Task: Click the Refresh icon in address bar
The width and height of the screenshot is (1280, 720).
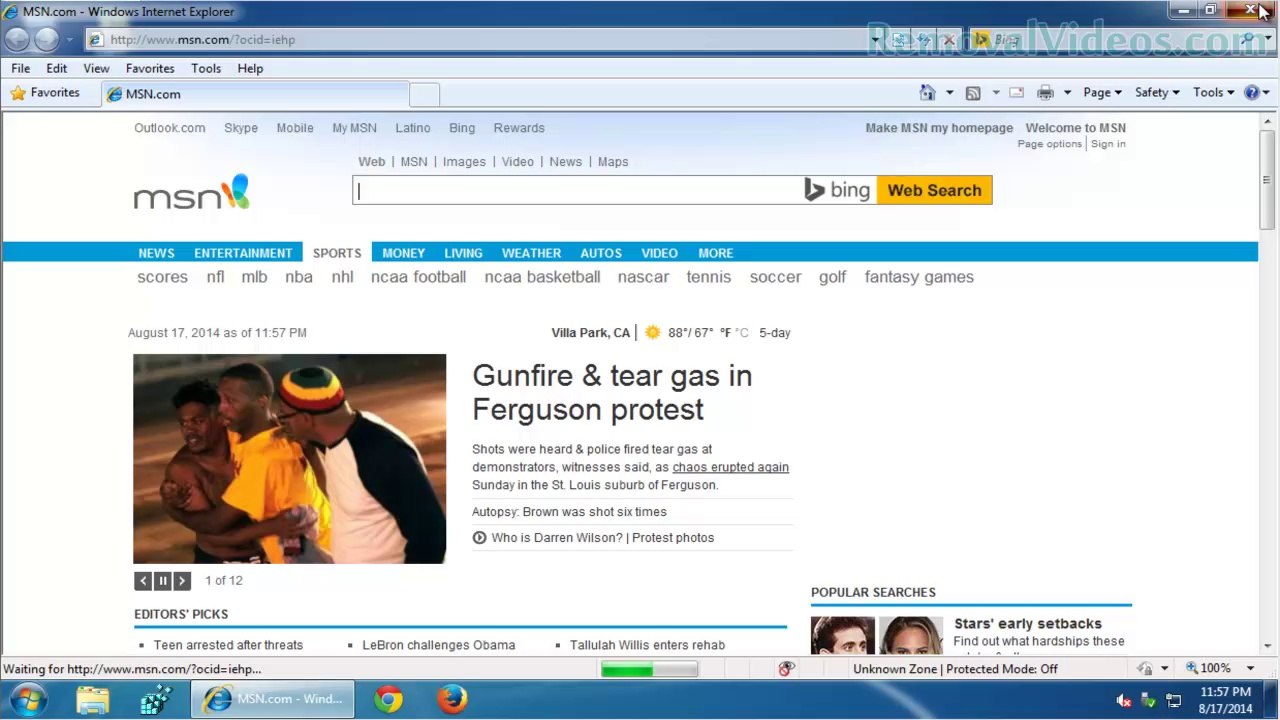Action: tap(924, 40)
